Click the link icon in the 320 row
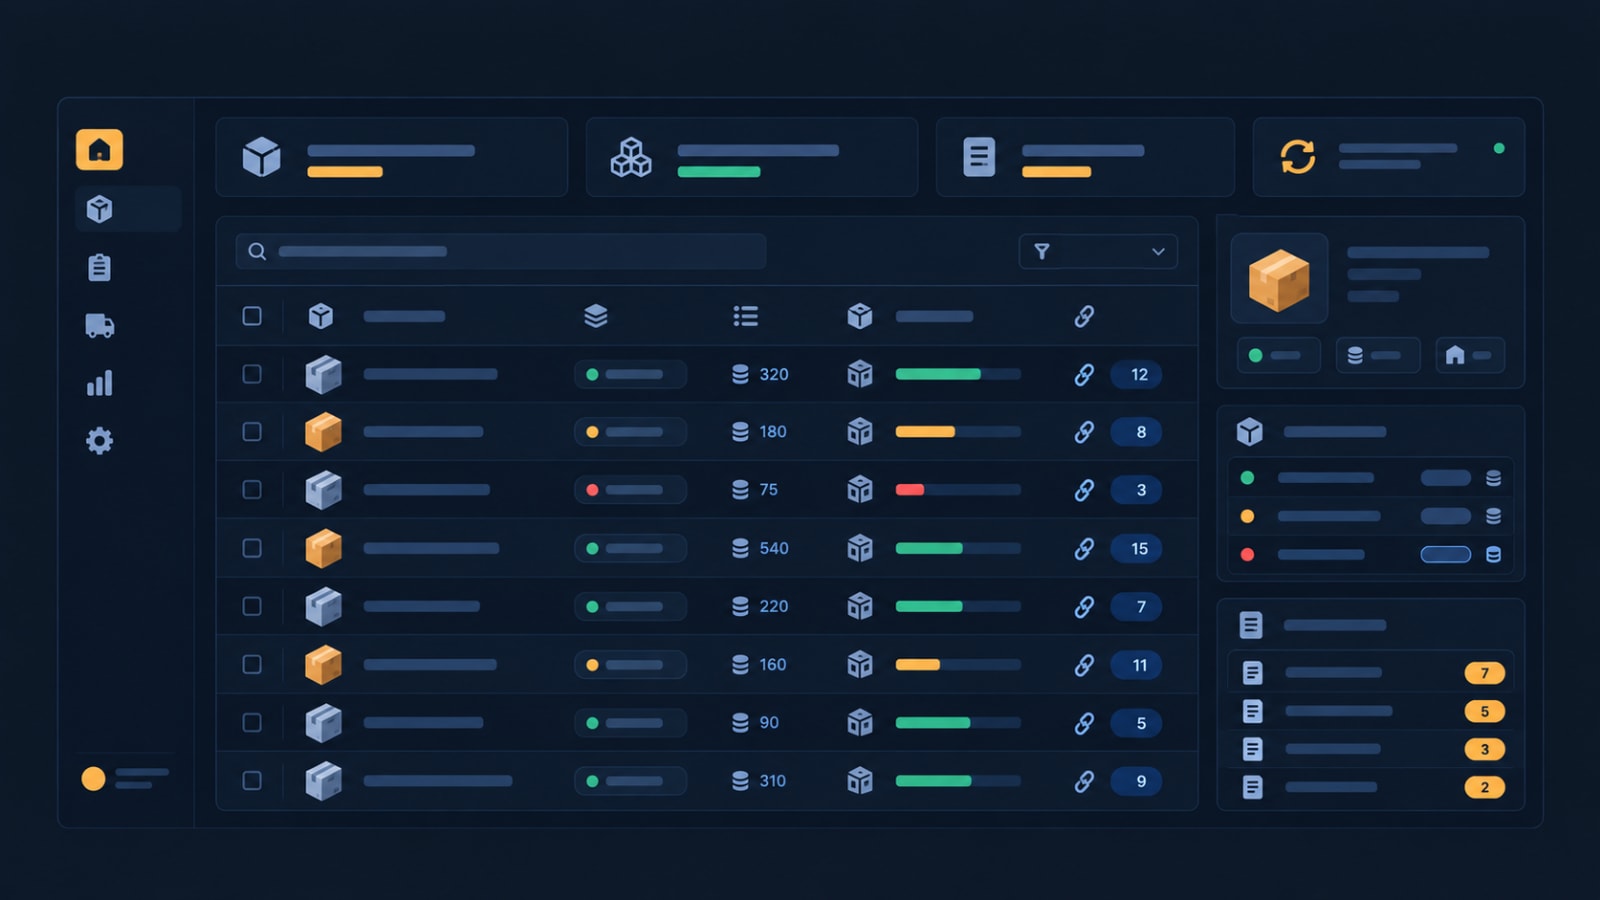Viewport: 1600px width, 900px height. pyautogui.click(x=1084, y=374)
